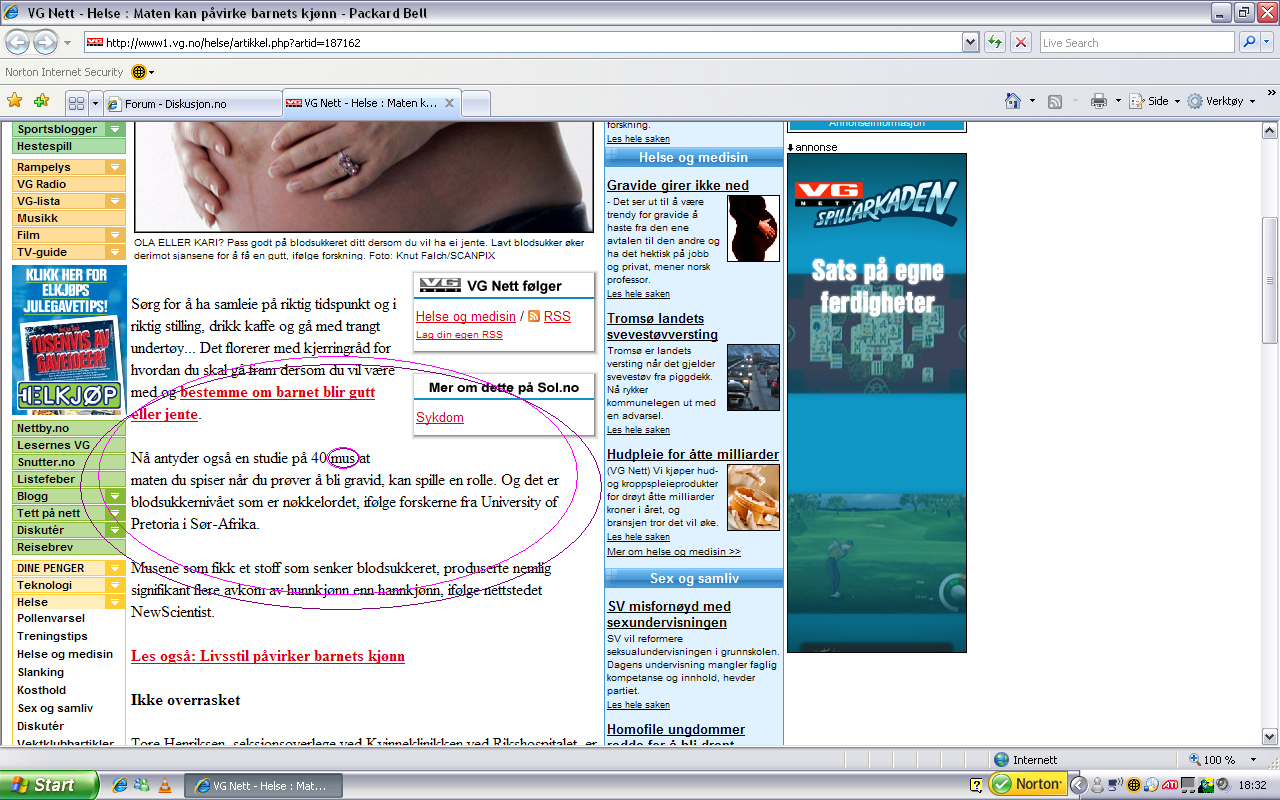Open Treningstips in the Helse submenu
Screen dimensions: 1280x800
coord(52,636)
